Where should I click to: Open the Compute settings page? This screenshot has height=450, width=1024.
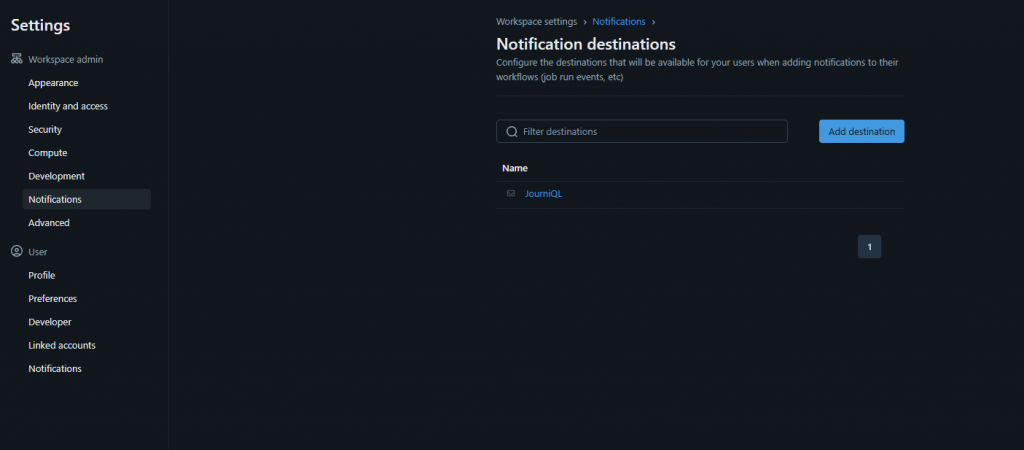pyautogui.click(x=48, y=153)
